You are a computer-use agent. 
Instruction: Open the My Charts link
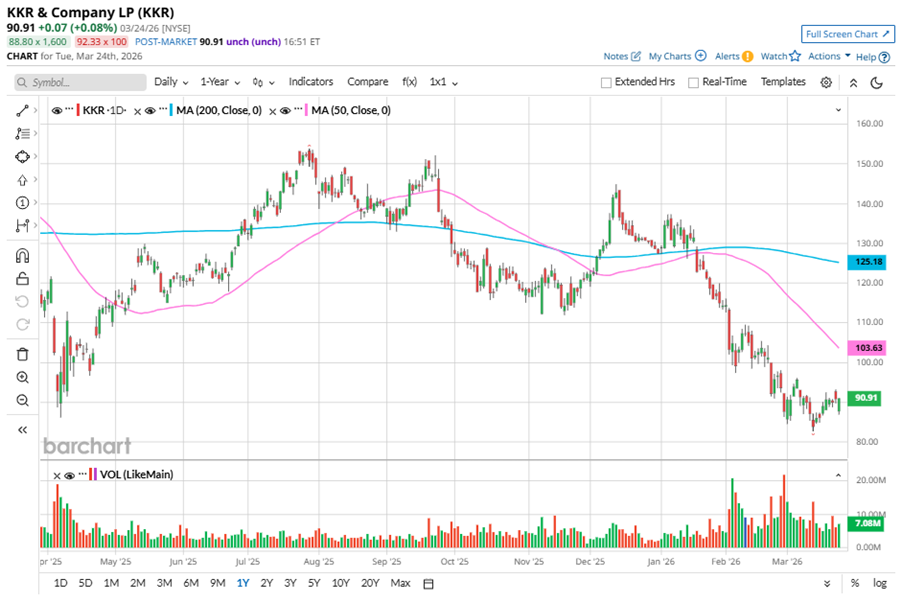click(670, 56)
